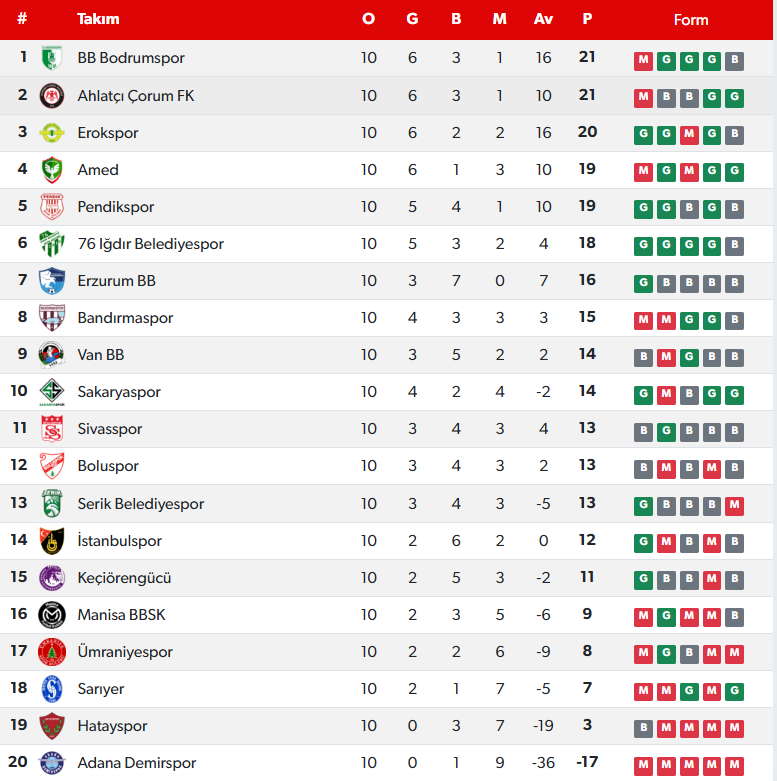Image resolution: width=777 pixels, height=781 pixels.
Task: Click the İstanbulspor team crest
Action: click(x=51, y=541)
